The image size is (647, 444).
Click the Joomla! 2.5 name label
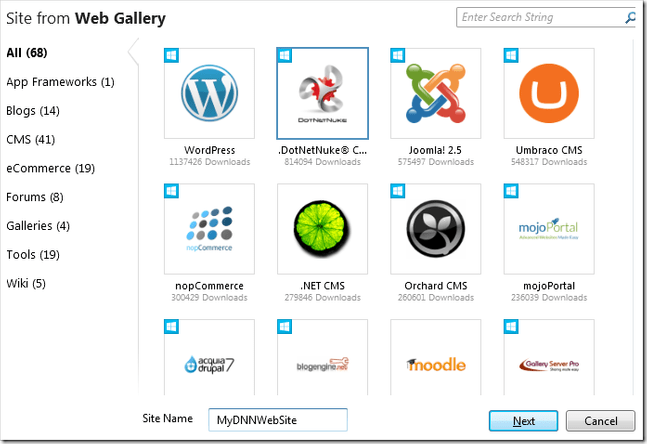click(435, 150)
